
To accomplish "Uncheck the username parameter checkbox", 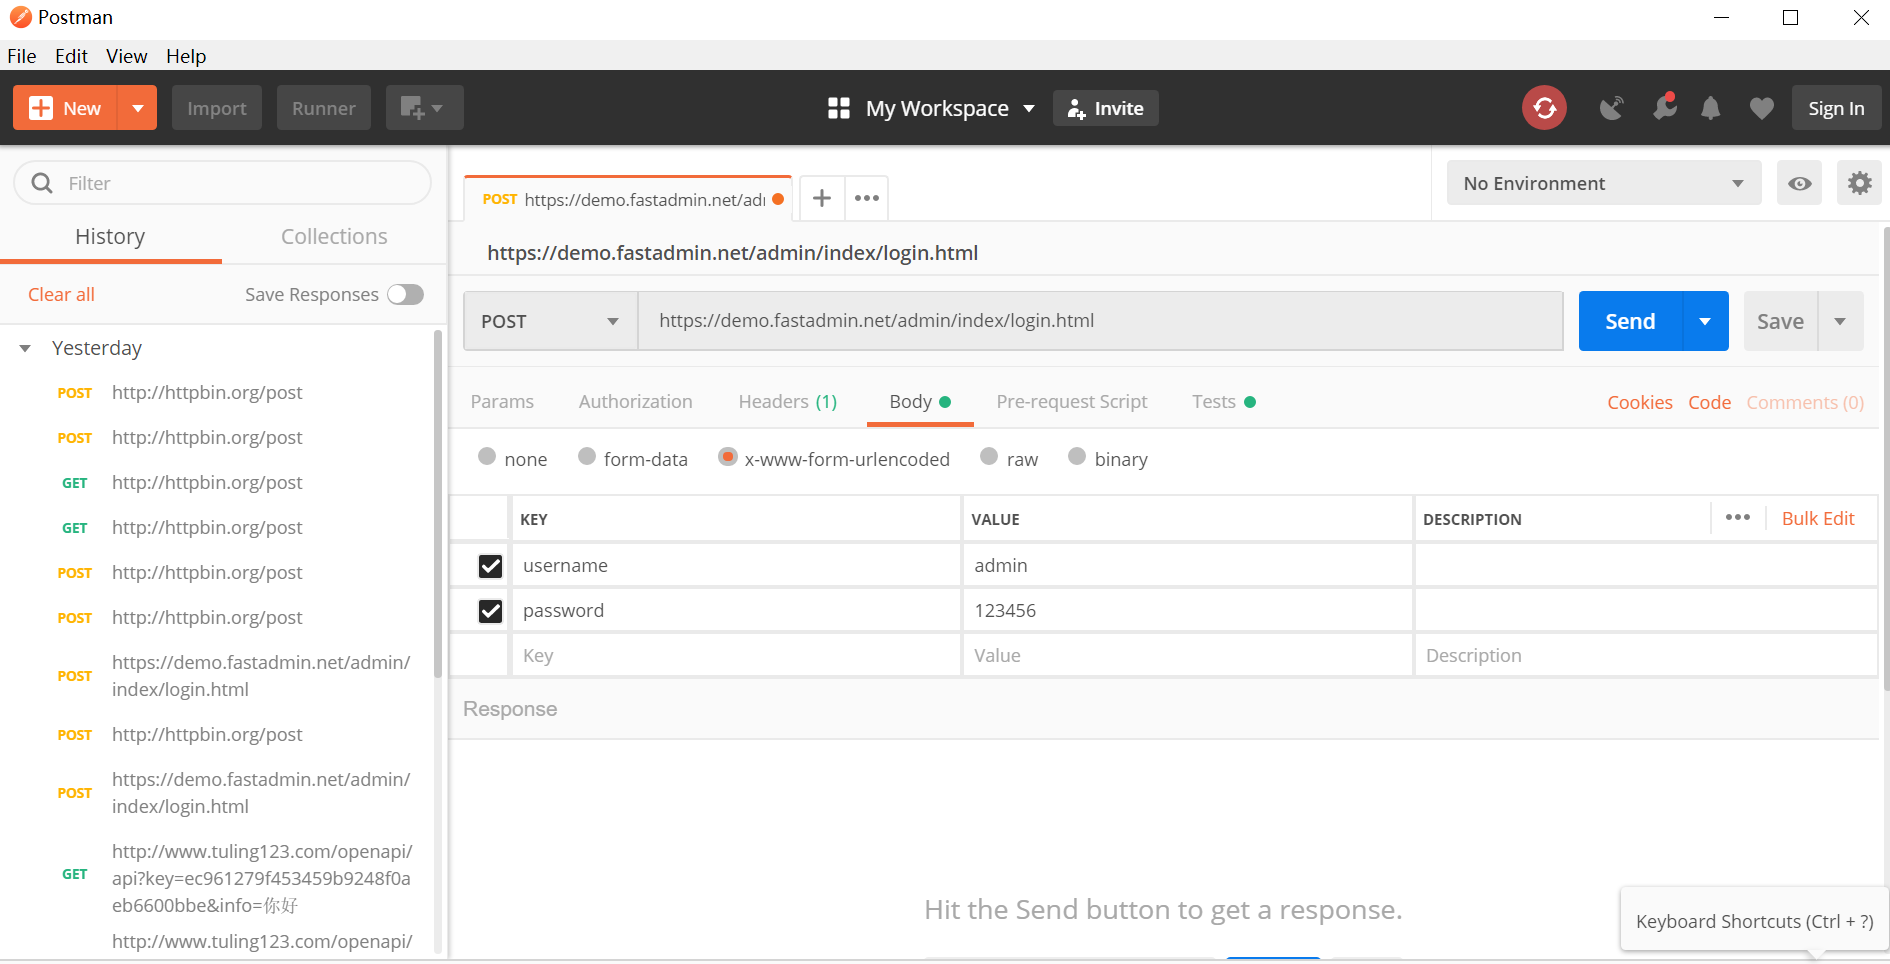I will (490, 566).
